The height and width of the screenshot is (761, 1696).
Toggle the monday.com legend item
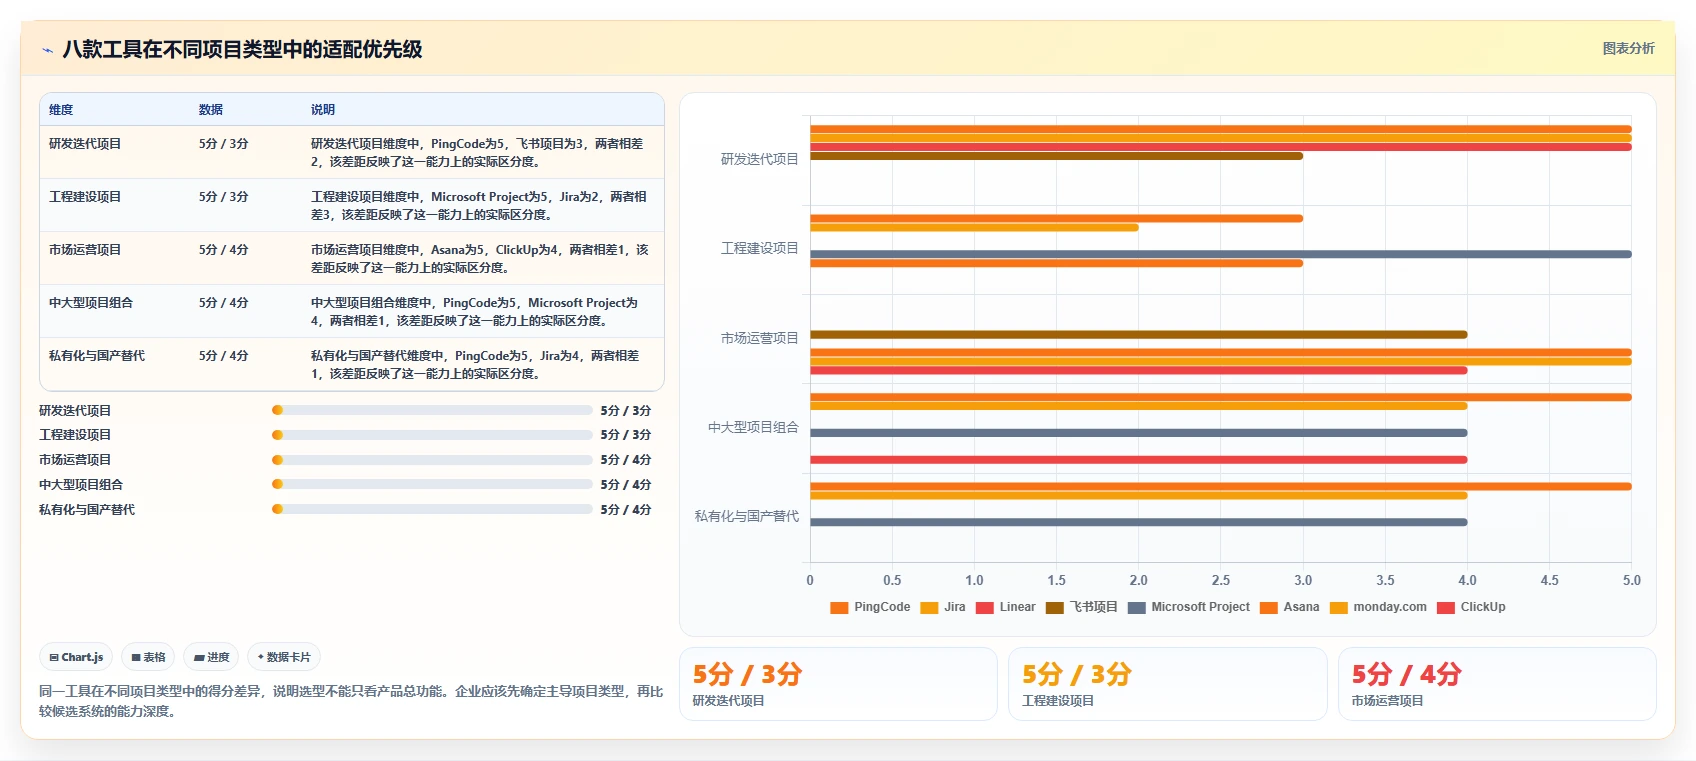point(1378,607)
